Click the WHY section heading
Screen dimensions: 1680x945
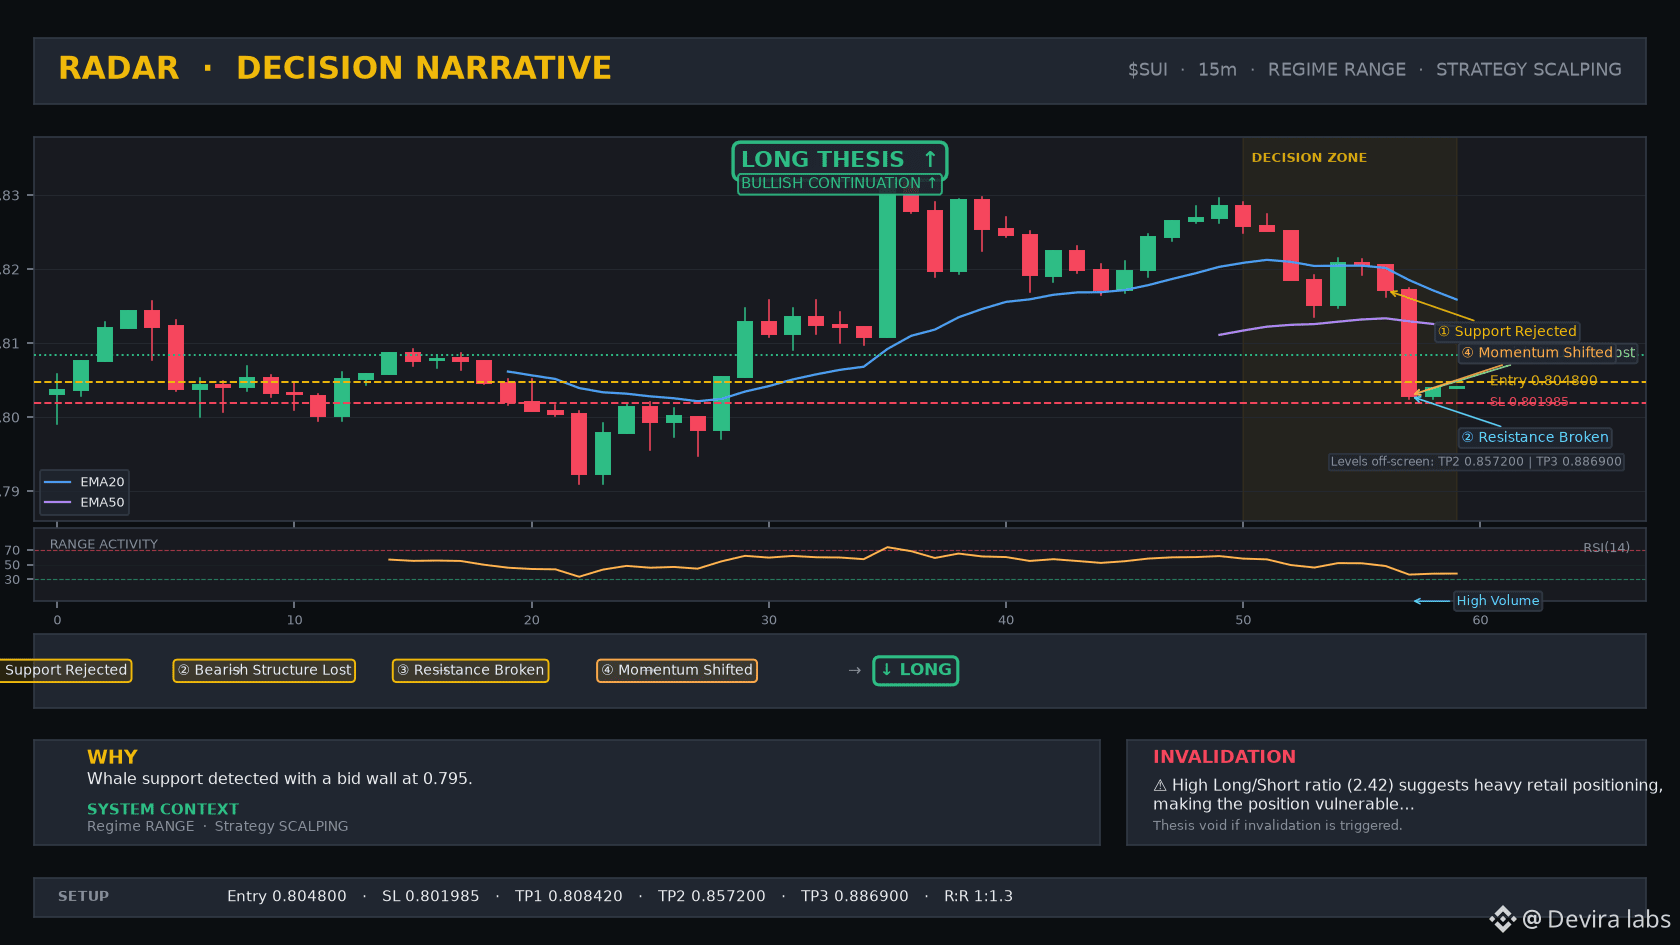[112, 757]
